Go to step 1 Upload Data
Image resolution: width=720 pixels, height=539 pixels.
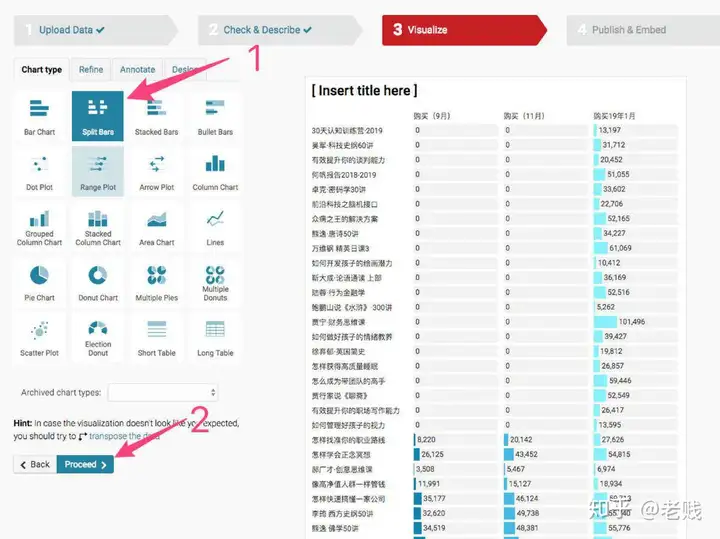tap(96, 30)
